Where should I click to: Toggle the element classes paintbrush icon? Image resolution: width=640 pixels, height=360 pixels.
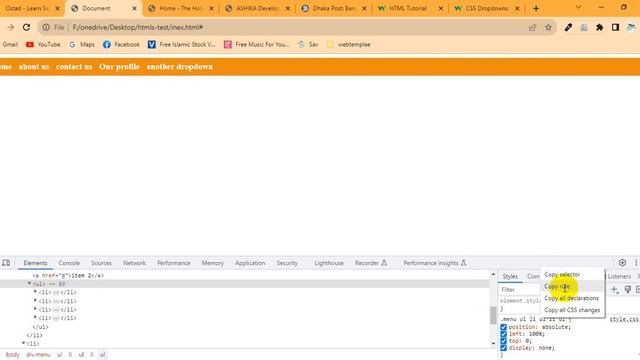pos(628,289)
